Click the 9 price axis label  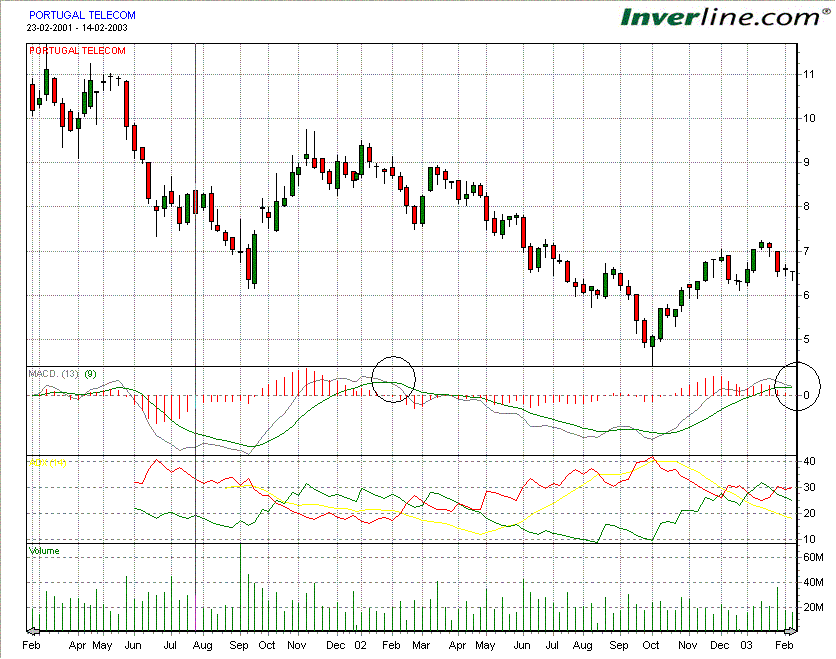click(x=806, y=163)
